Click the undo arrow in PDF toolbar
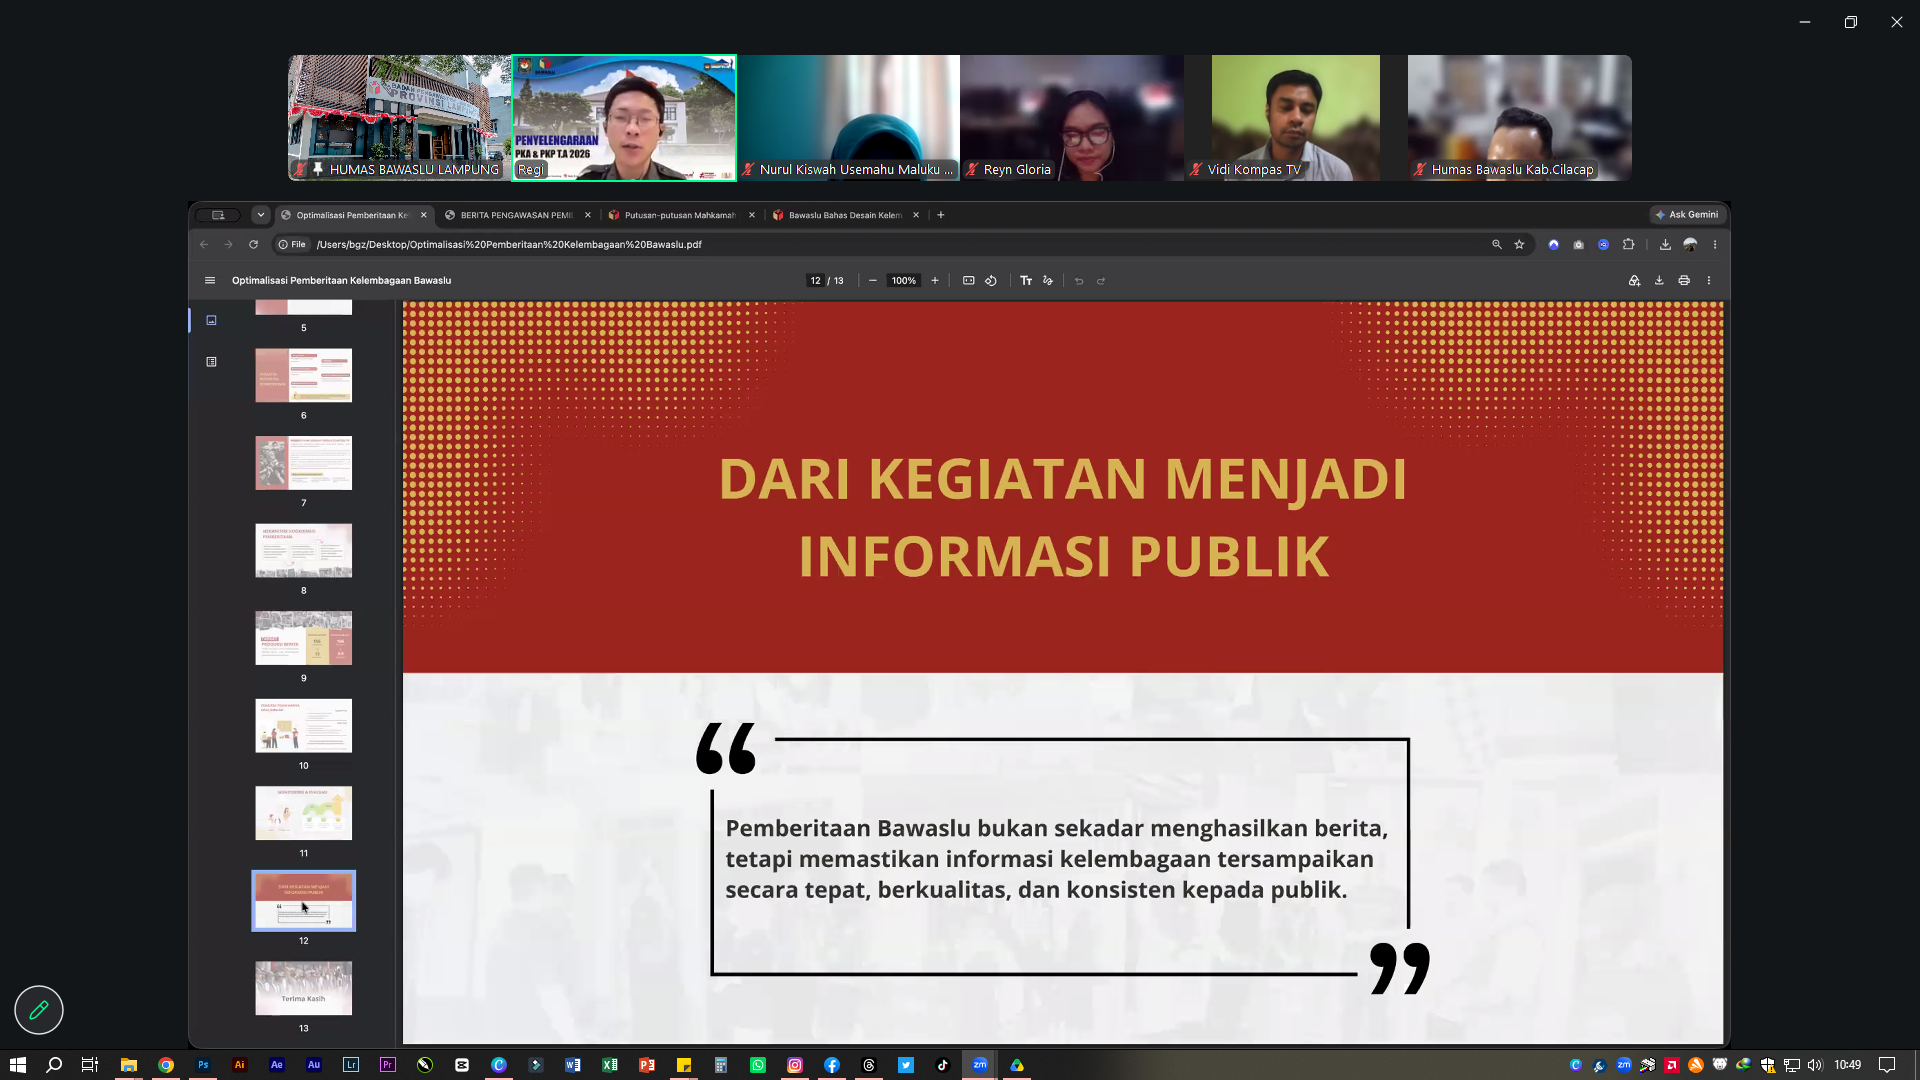This screenshot has height=1080, width=1920. point(1079,281)
